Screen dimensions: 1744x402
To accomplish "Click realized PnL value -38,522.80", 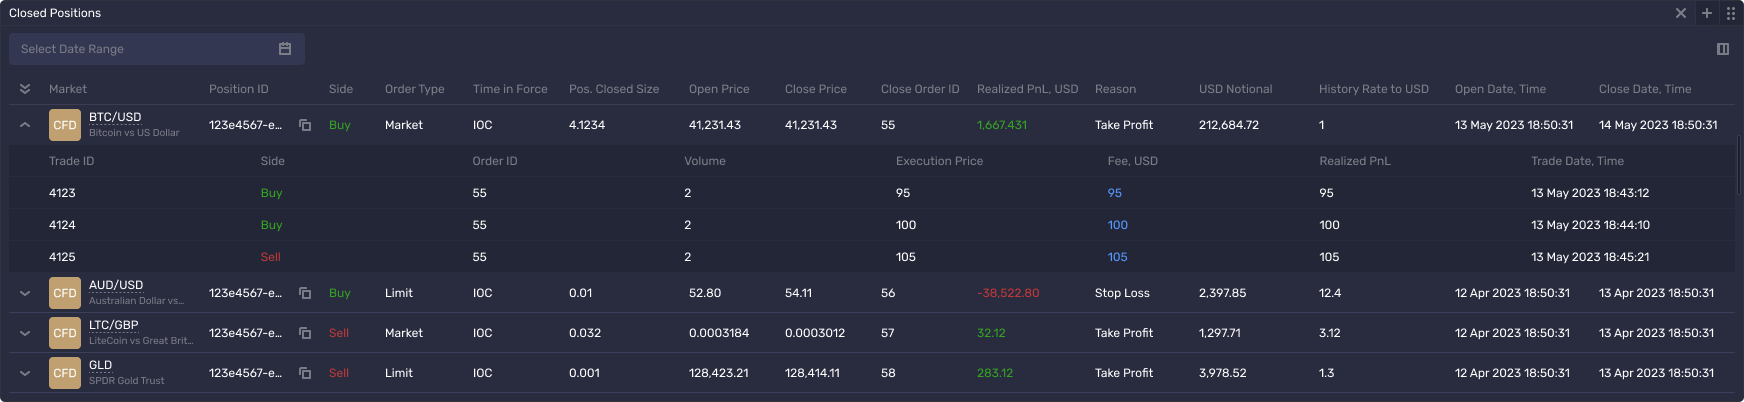I will (1008, 293).
